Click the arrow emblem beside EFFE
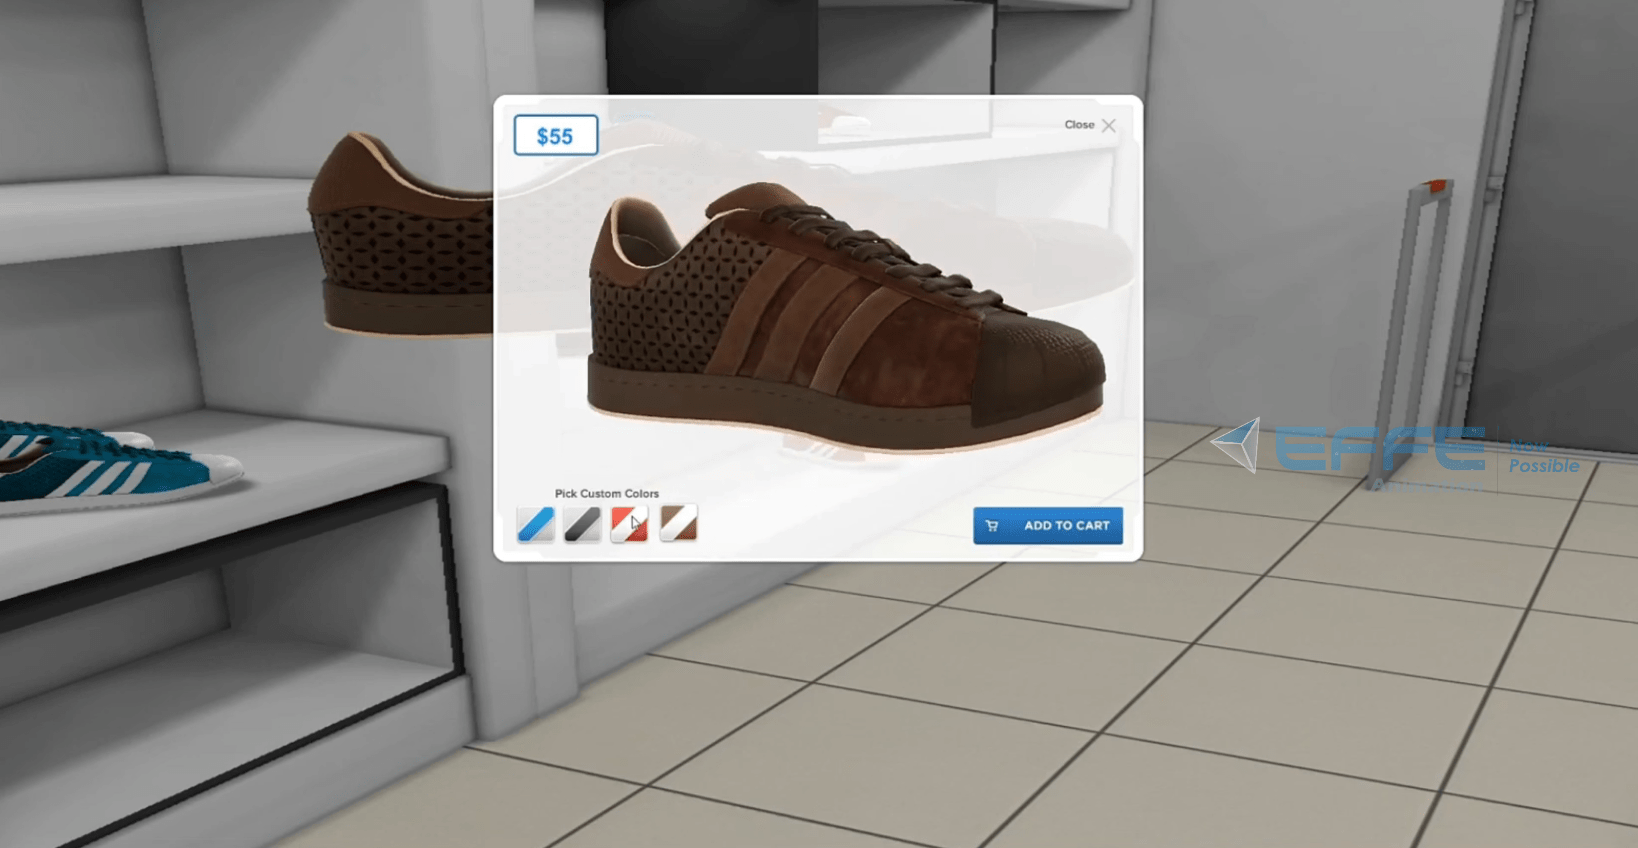This screenshot has width=1638, height=848. coord(1238,444)
